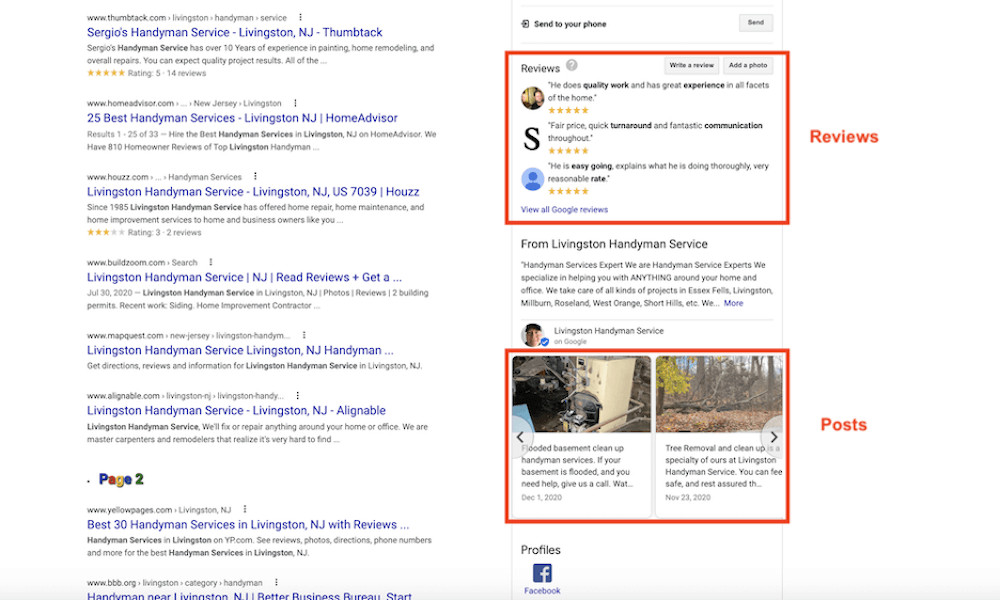The width and height of the screenshot is (1000, 600).
Task: Open Best 30 Handyman Services Yellowpages link
Action: [x=248, y=525]
